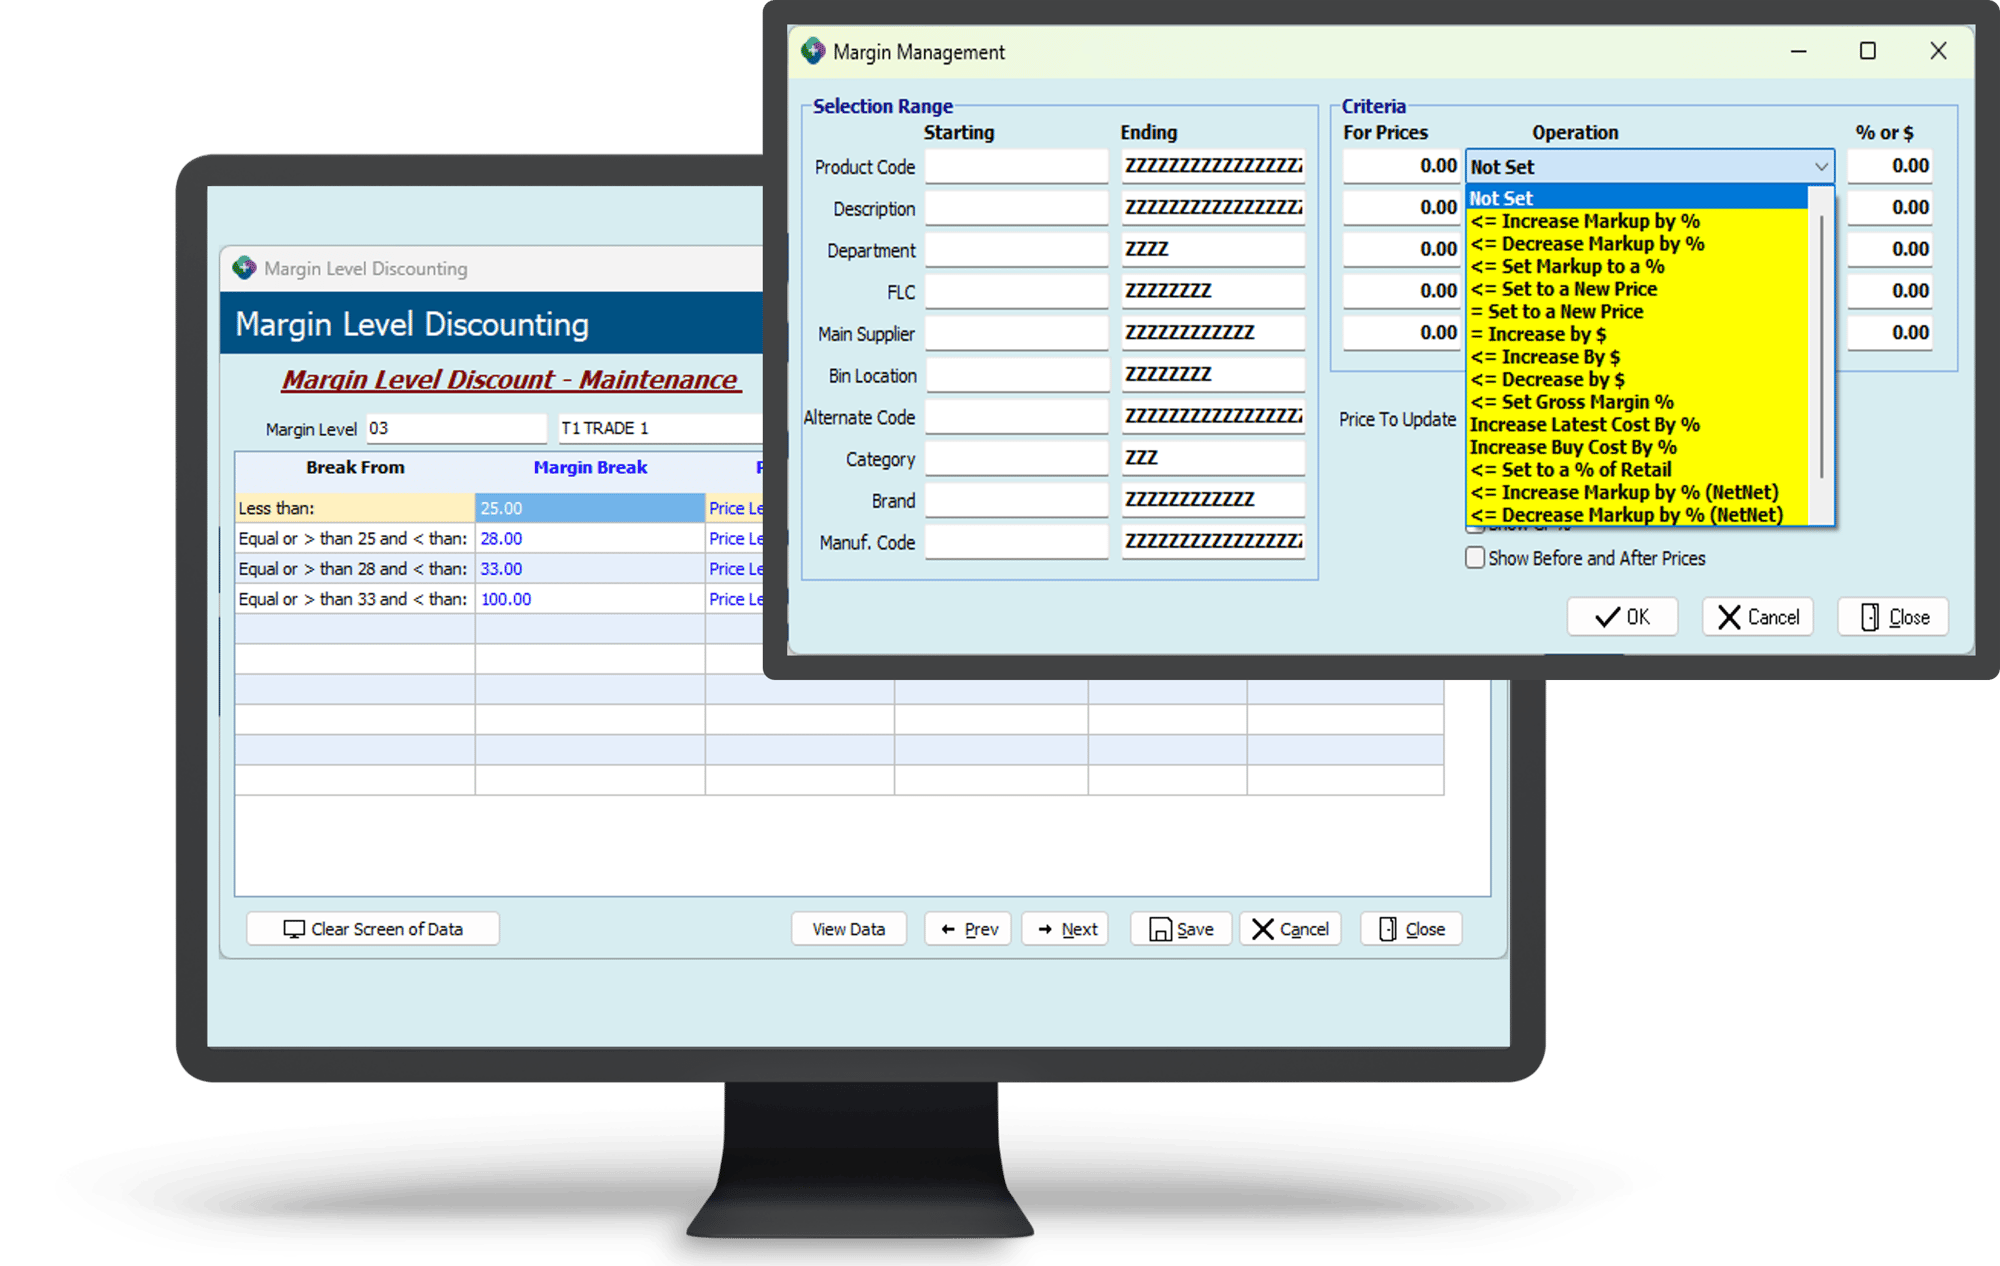
Task: Close the Margin Level Discounting window
Action: [x=1411, y=929]
